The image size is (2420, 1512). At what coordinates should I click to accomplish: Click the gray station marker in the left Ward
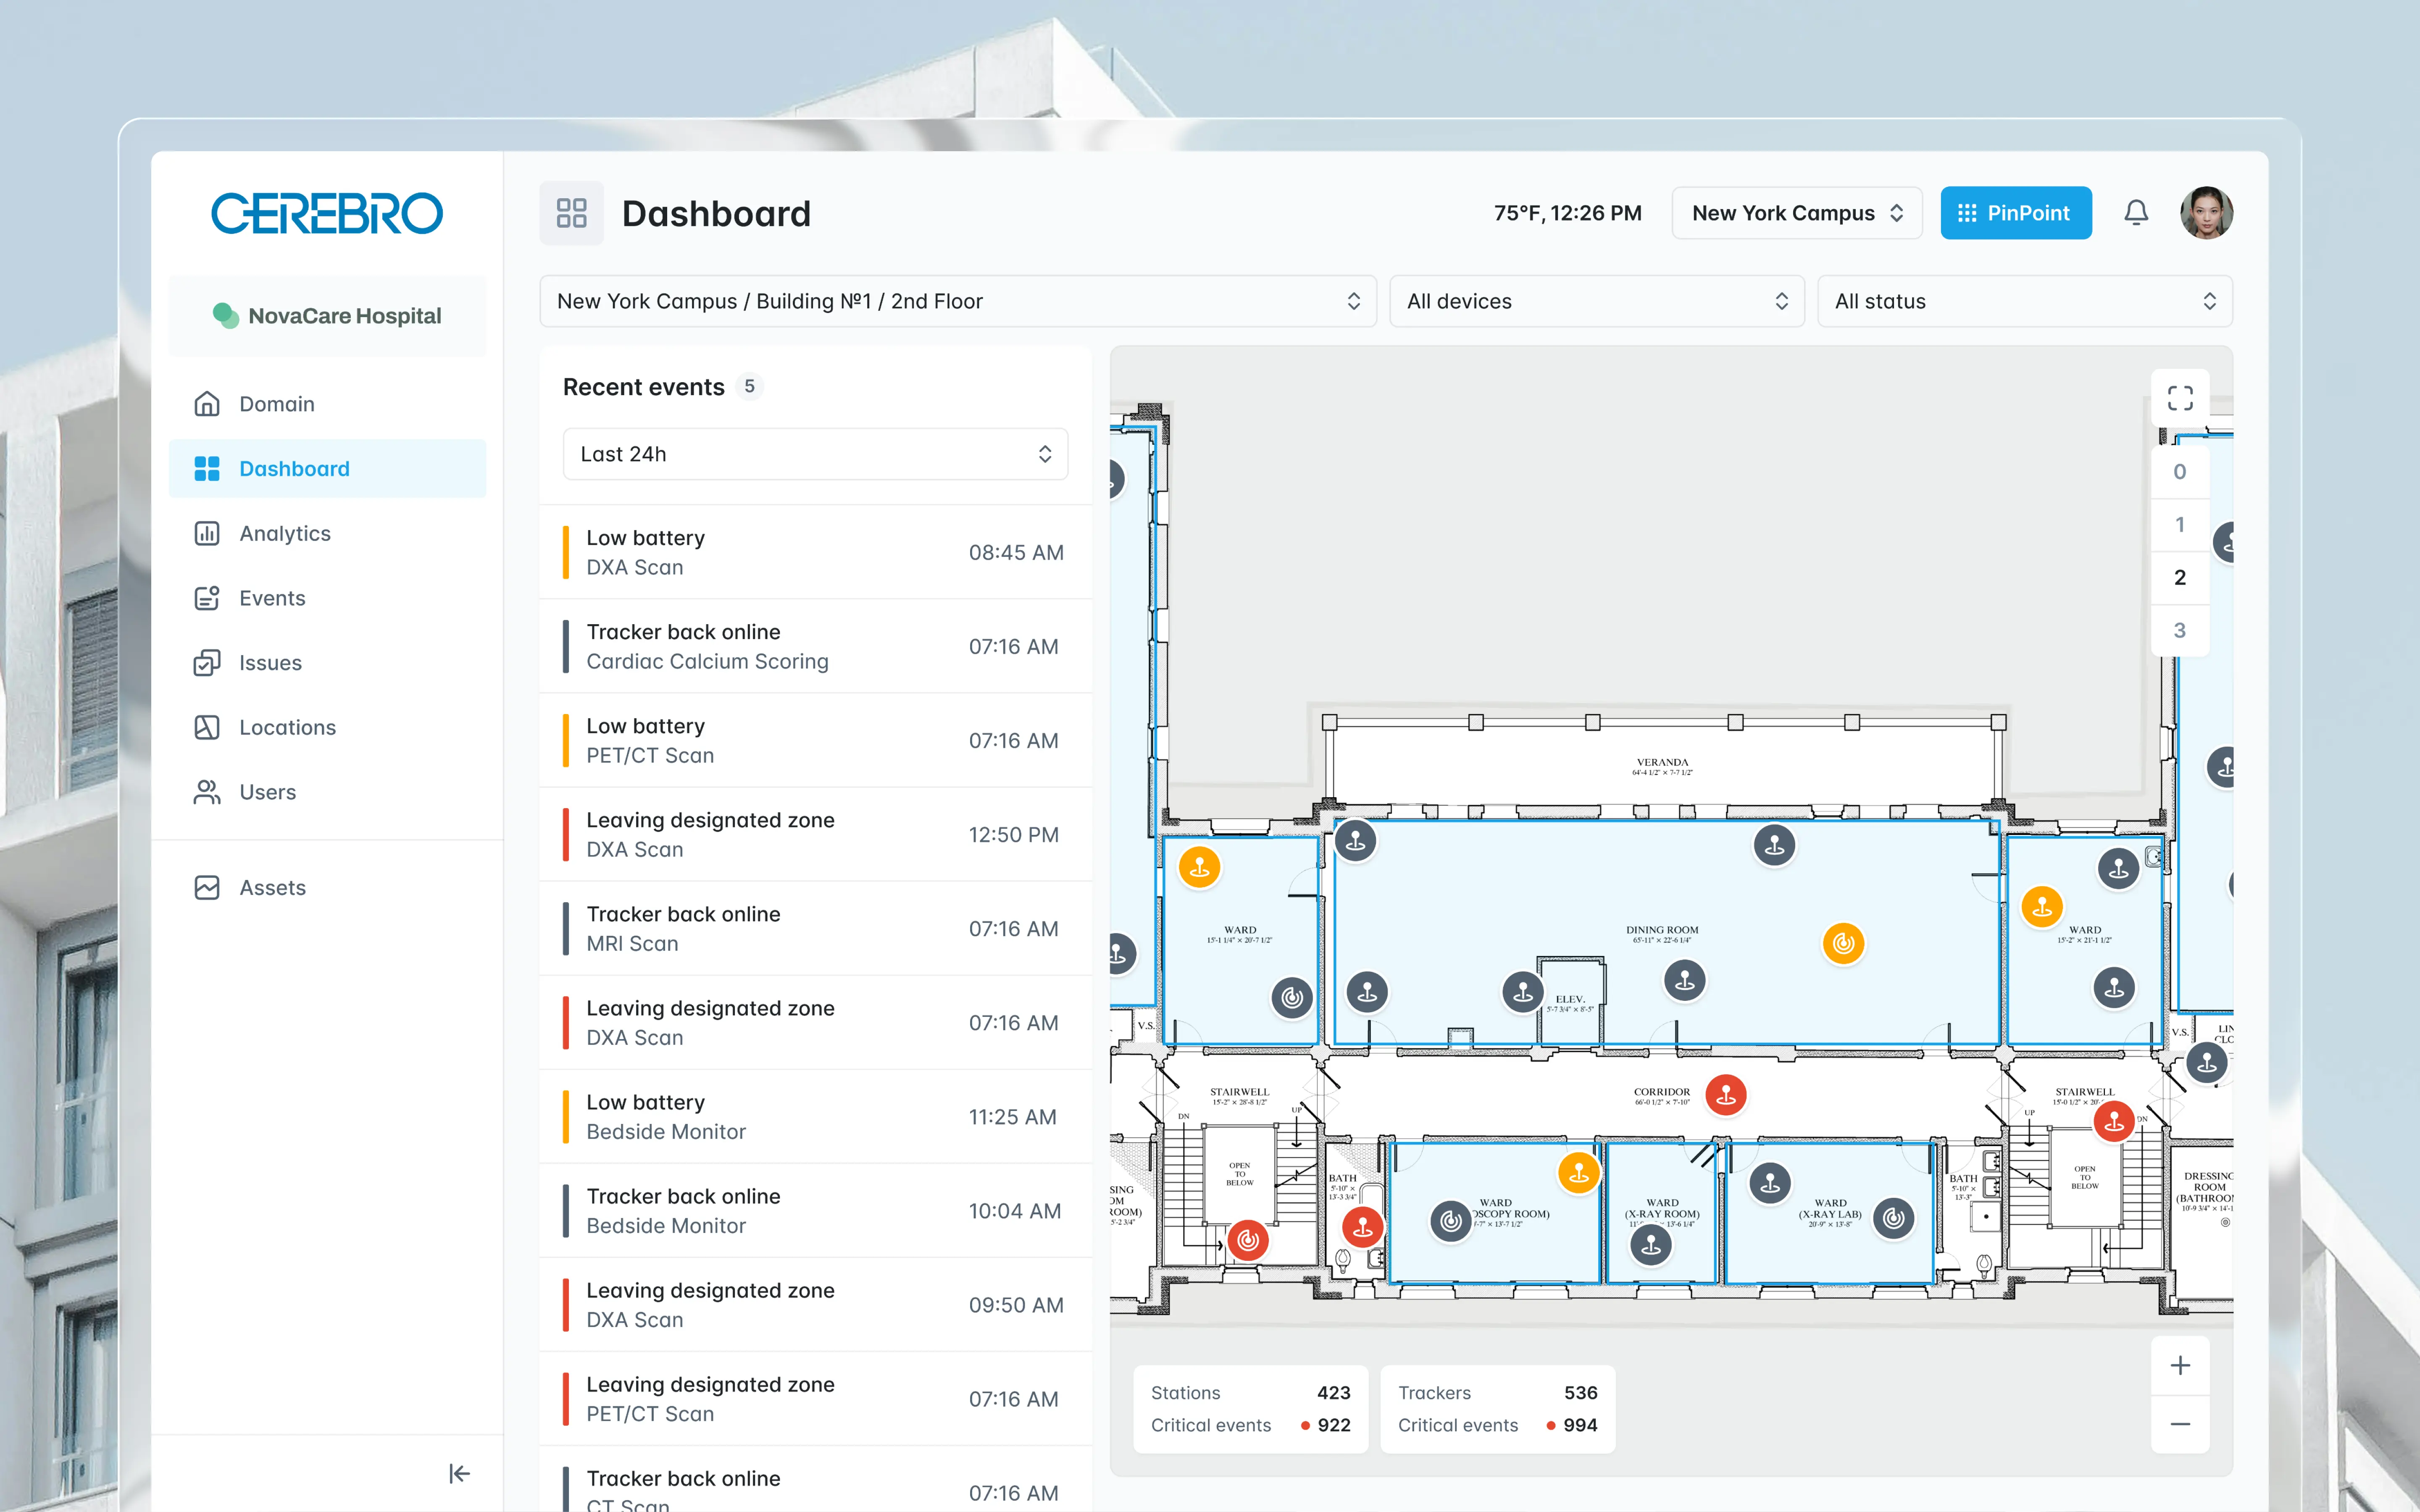point(1292,997)
